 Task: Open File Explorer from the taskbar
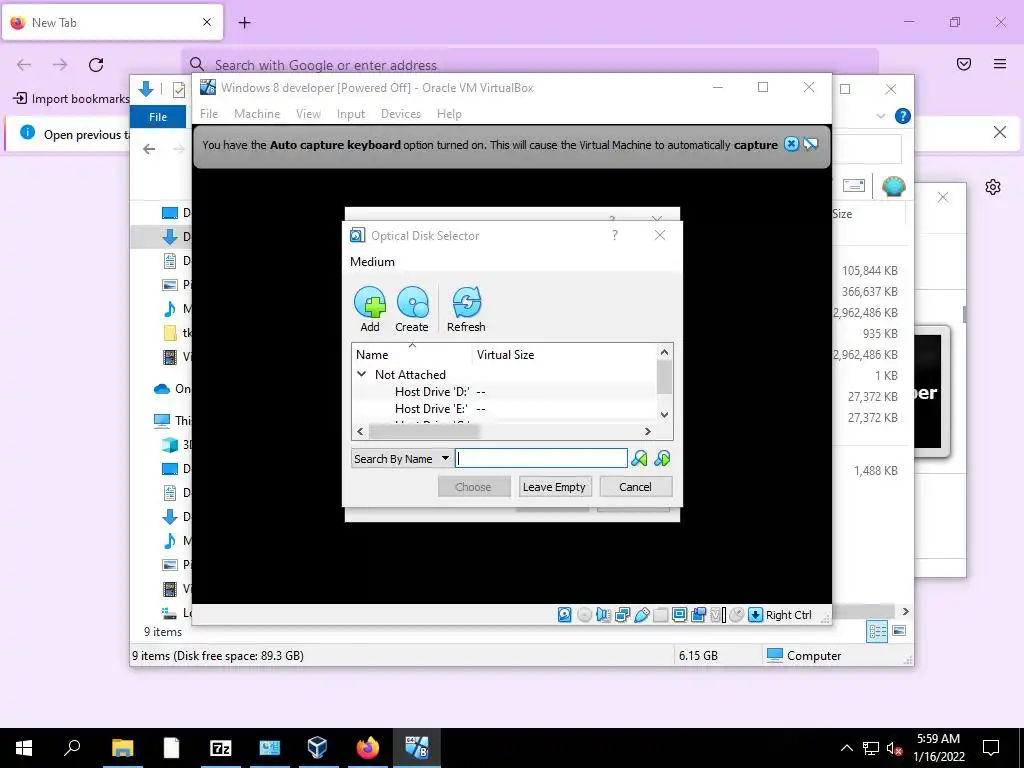[122, 748]
